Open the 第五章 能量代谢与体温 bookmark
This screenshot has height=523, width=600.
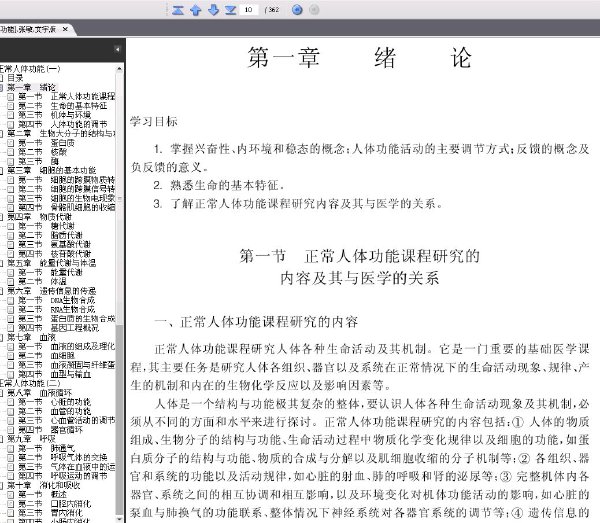click(52, 263)
